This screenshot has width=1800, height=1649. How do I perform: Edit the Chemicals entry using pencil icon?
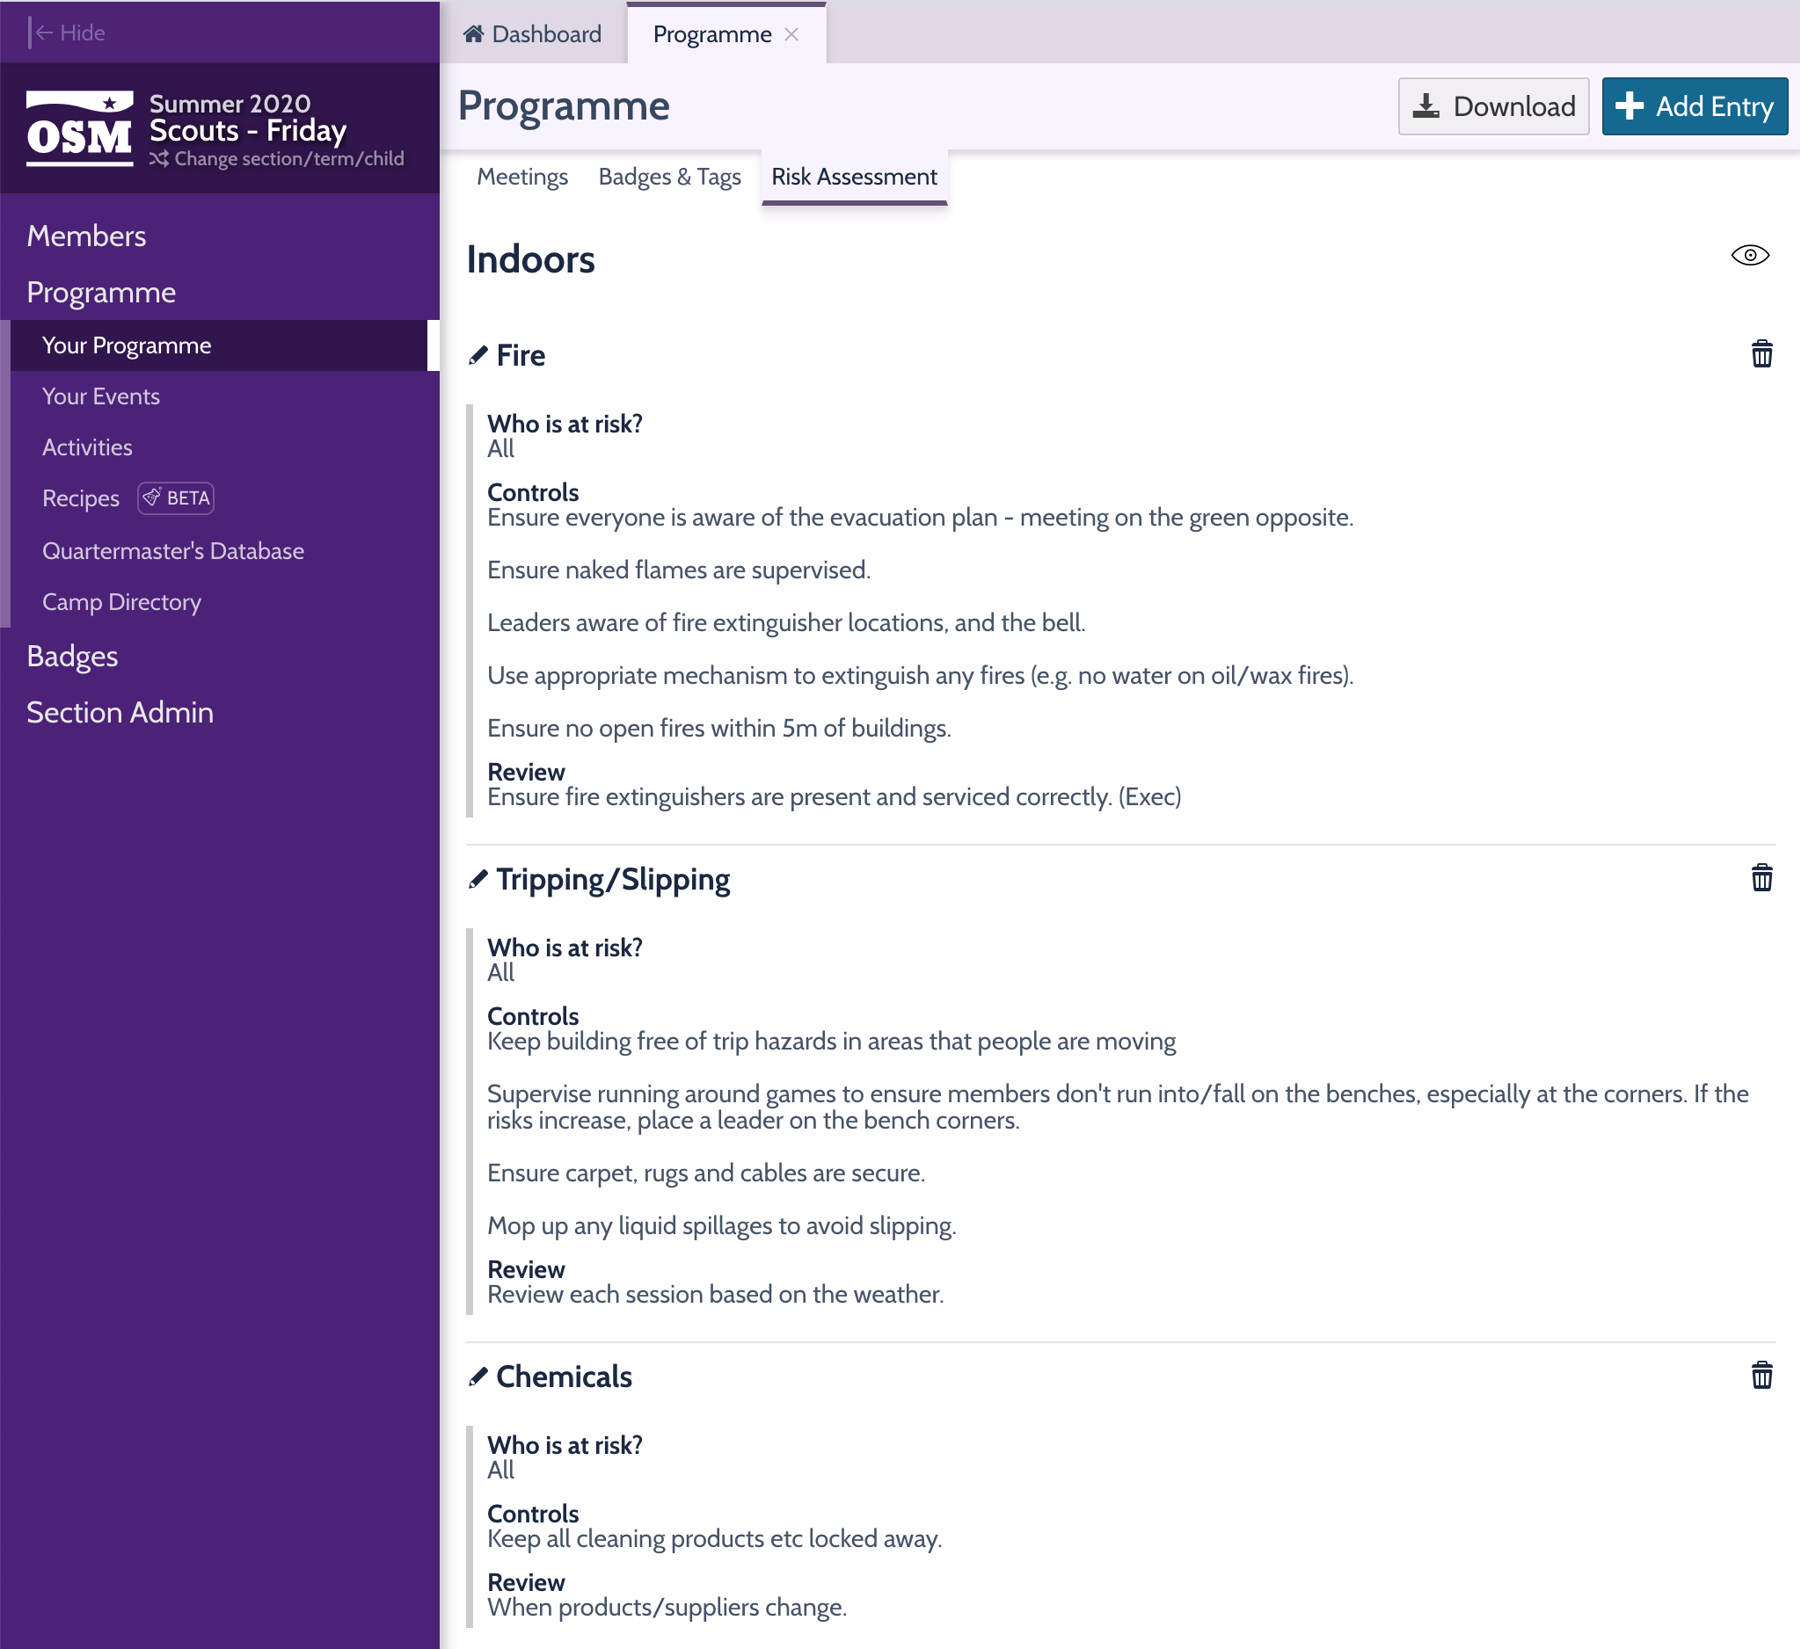[x=478, y=1377]
